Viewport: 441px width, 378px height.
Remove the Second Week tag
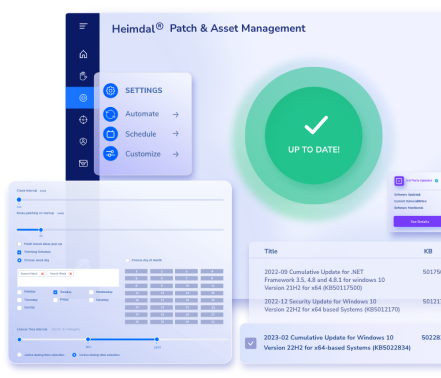coord(42,274)
